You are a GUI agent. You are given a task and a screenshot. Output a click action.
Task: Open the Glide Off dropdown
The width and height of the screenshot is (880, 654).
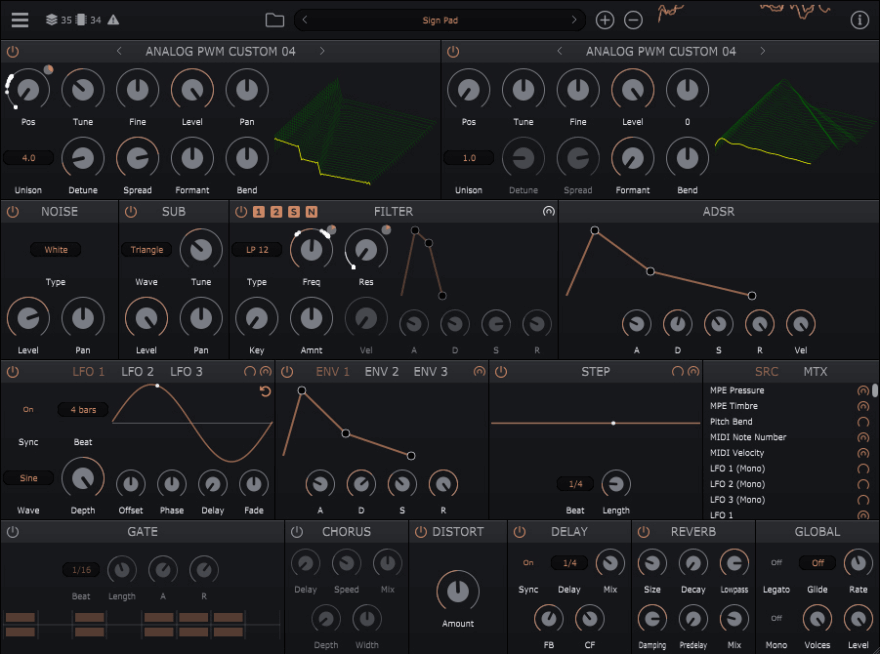point(817,562)
